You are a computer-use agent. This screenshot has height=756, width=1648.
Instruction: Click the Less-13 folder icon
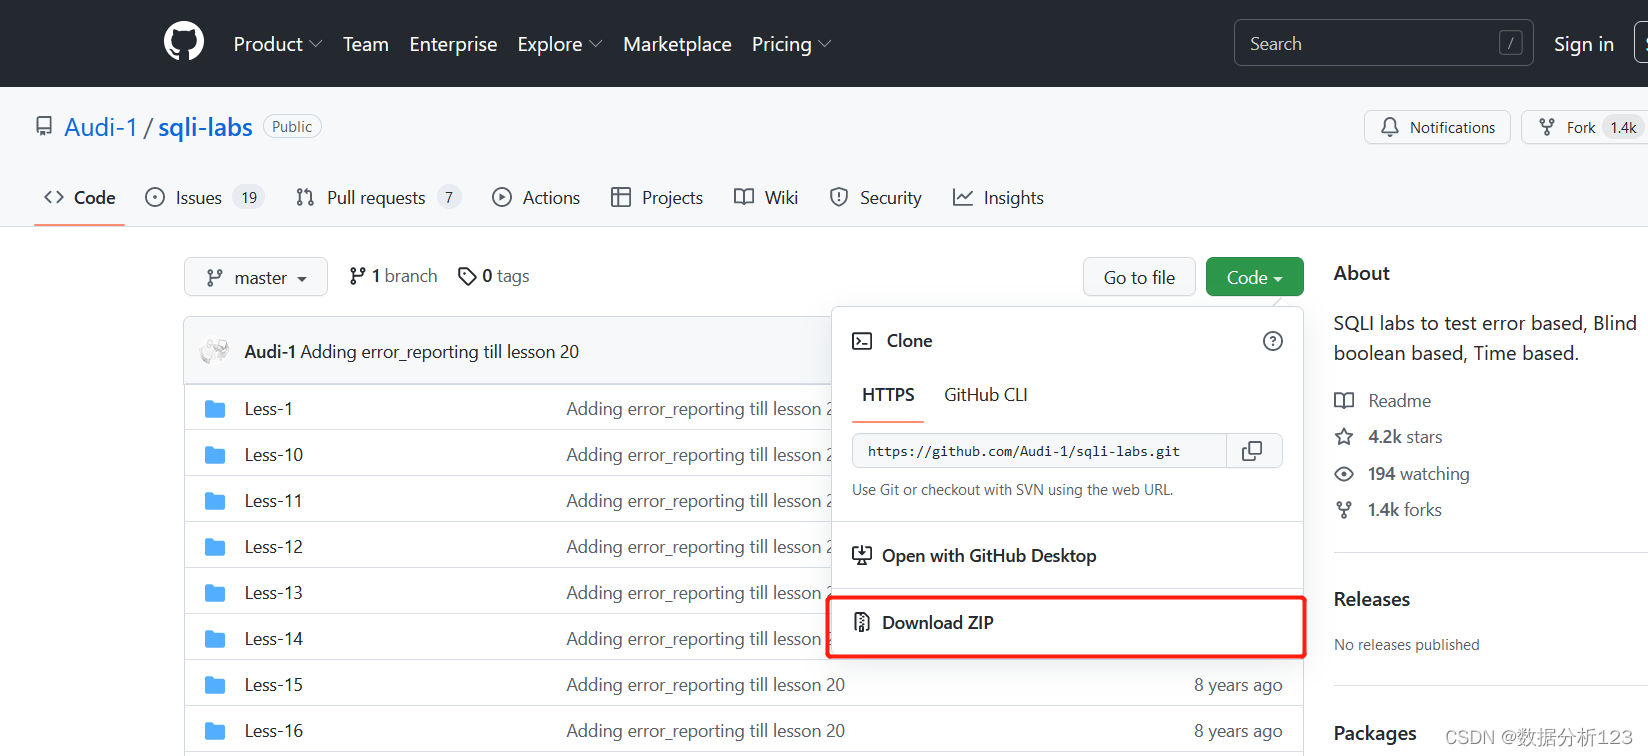[215, 593]
